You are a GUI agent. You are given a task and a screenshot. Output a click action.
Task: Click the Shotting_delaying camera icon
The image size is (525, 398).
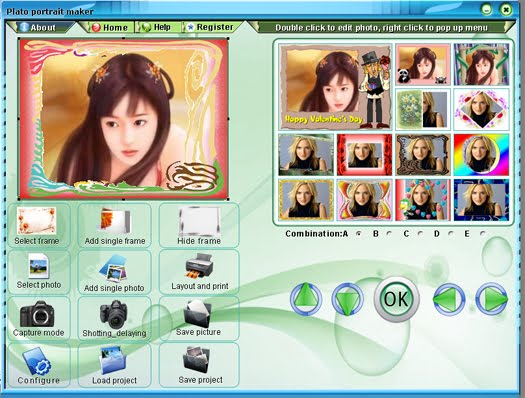click(114, 314)
